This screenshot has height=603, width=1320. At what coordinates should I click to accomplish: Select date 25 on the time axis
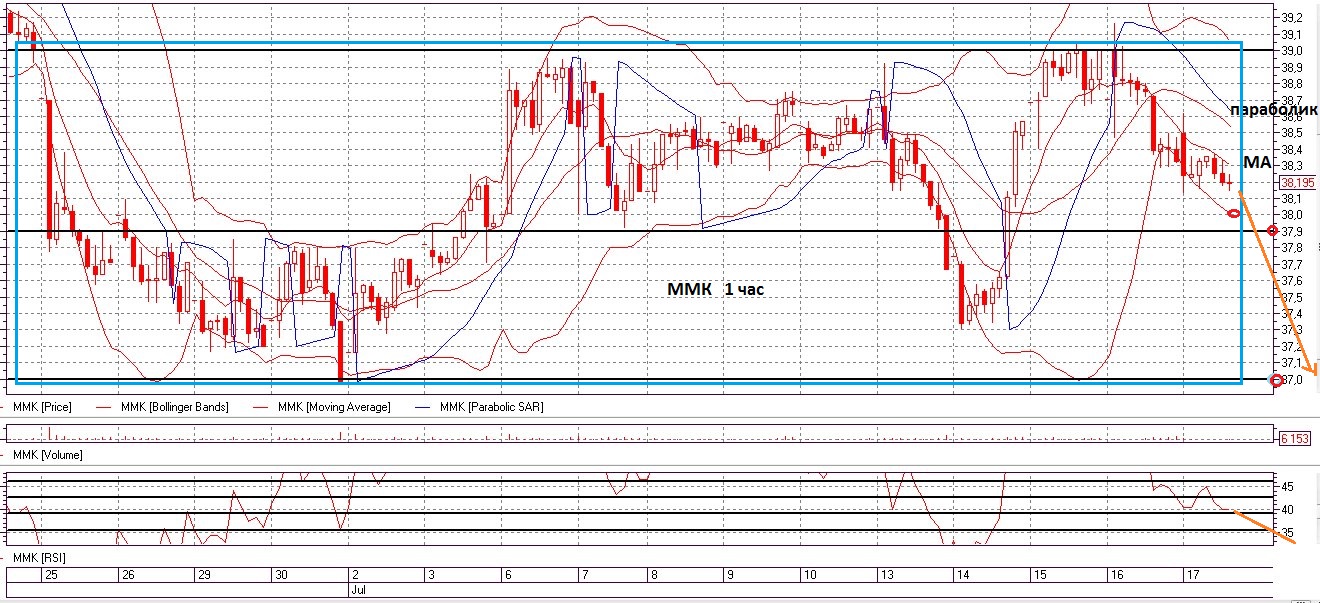pyautogui.click(x=50, y=575)
